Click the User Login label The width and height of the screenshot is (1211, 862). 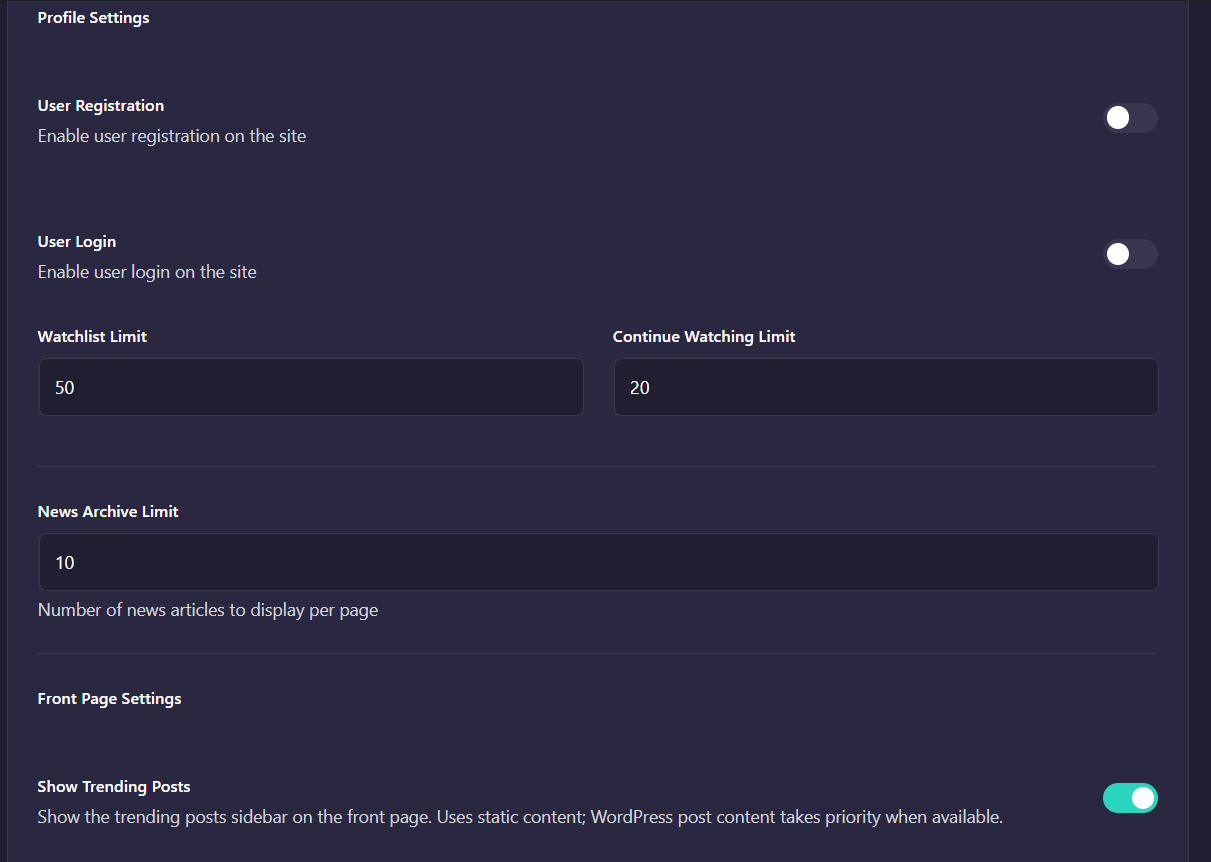(76, 241)
